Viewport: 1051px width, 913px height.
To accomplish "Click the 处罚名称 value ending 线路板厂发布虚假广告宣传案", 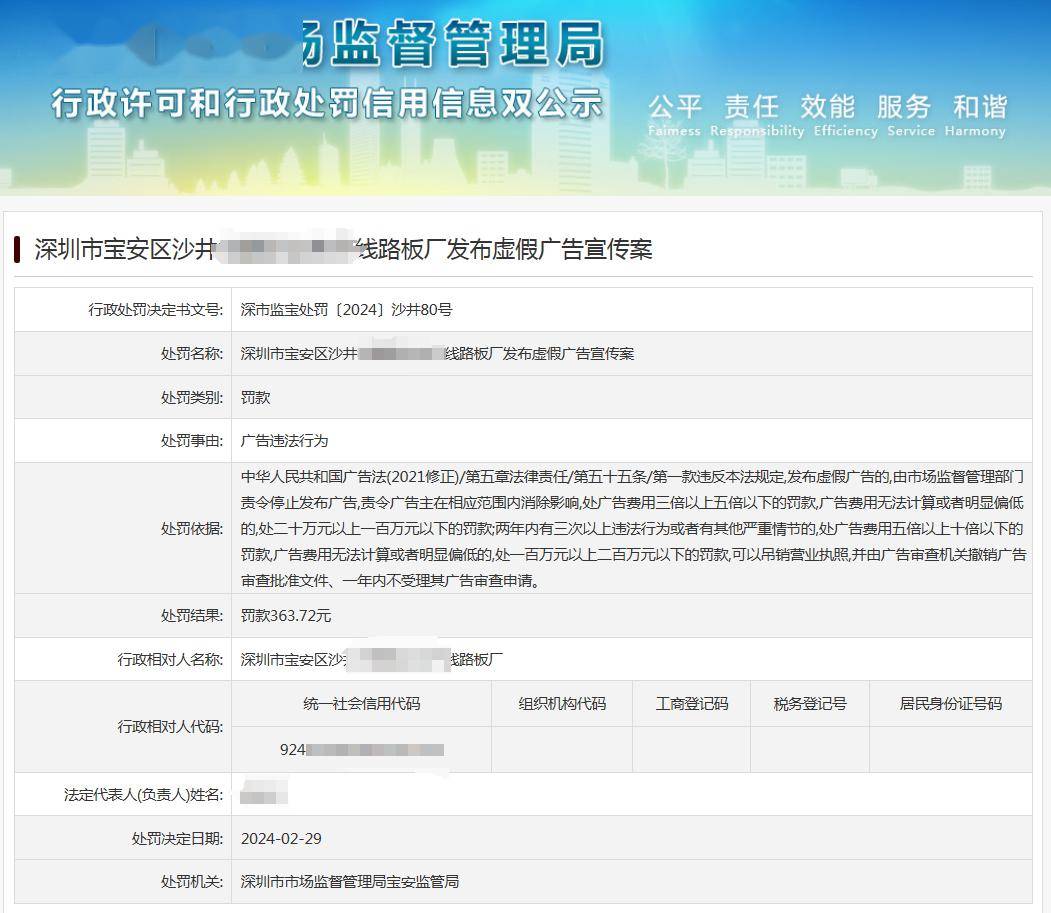I will [x=437, y=354].
